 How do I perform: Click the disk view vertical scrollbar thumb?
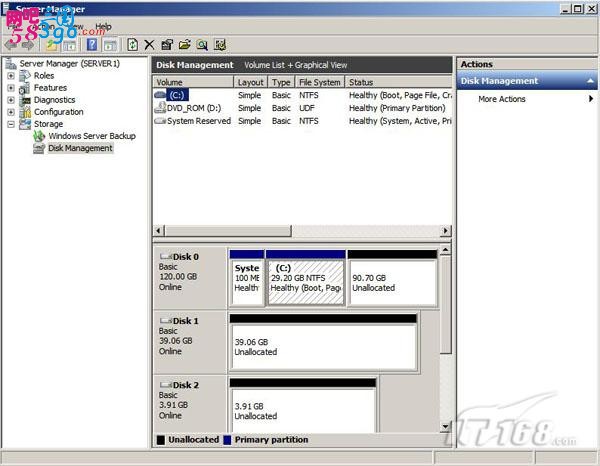[445, 305]
